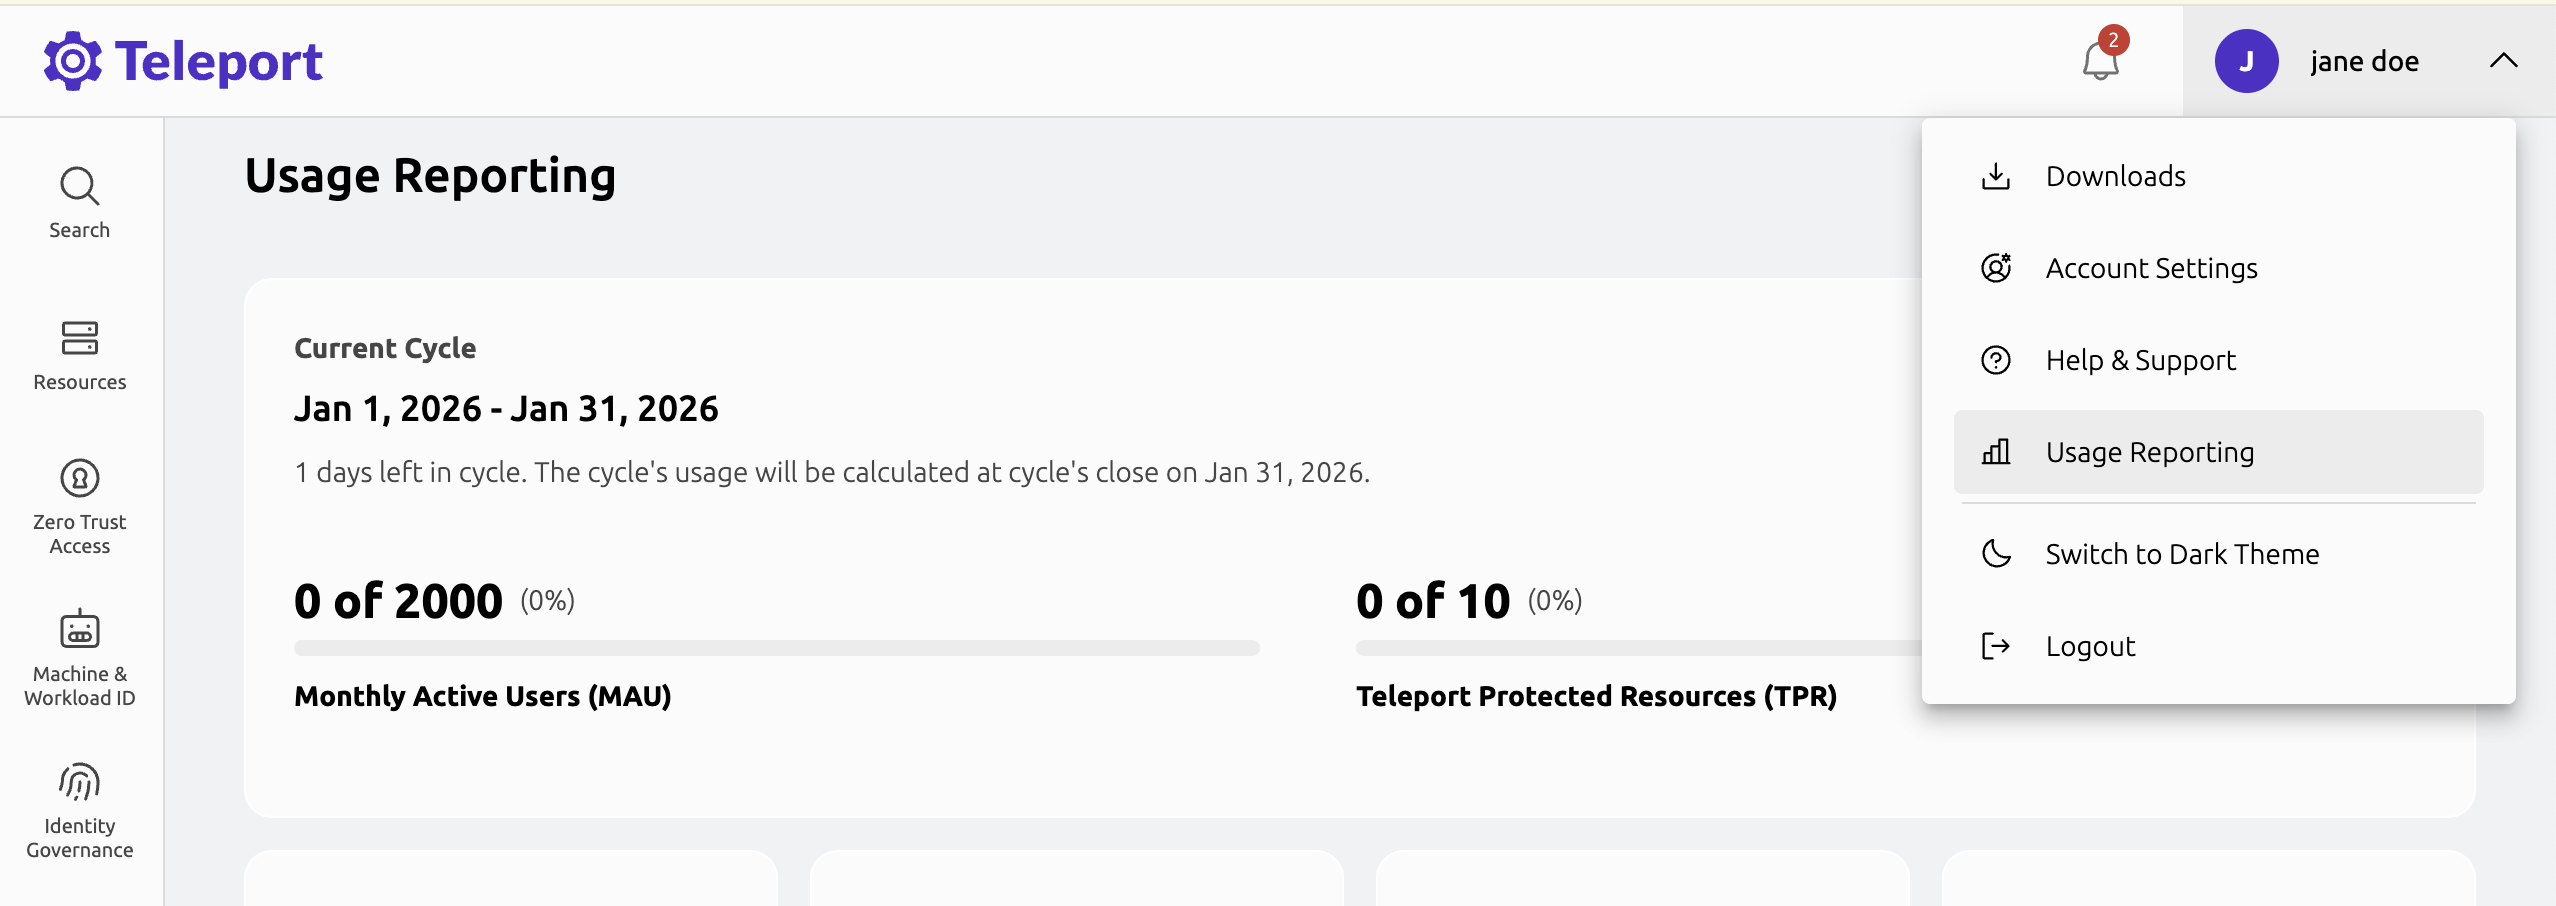Click the jane doe username dropdown
Image resolution: width=2556 pixels, height=906 pixels.
click(x=2364, y=62)
